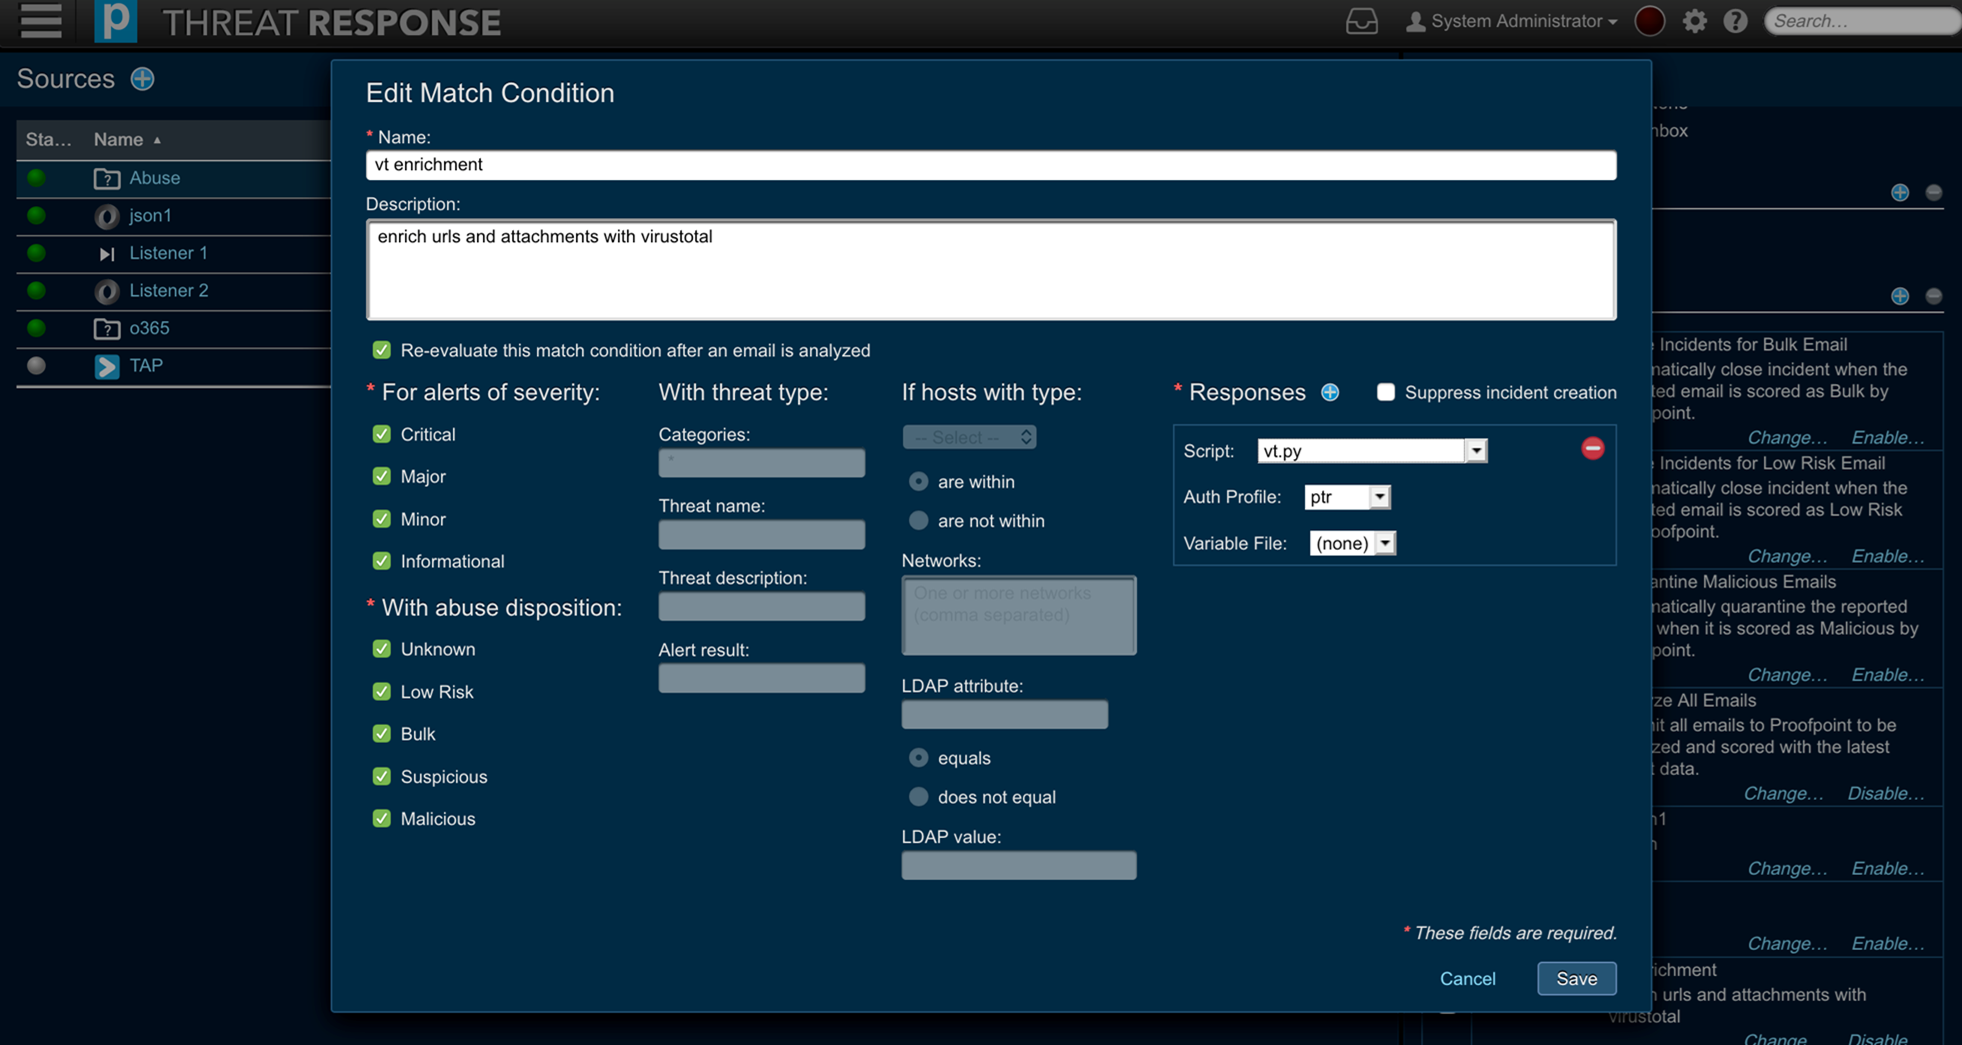Screen dimensions: 1962x1045
Task: Open the host type Select dropdown
Action: (x=969, y=437)
